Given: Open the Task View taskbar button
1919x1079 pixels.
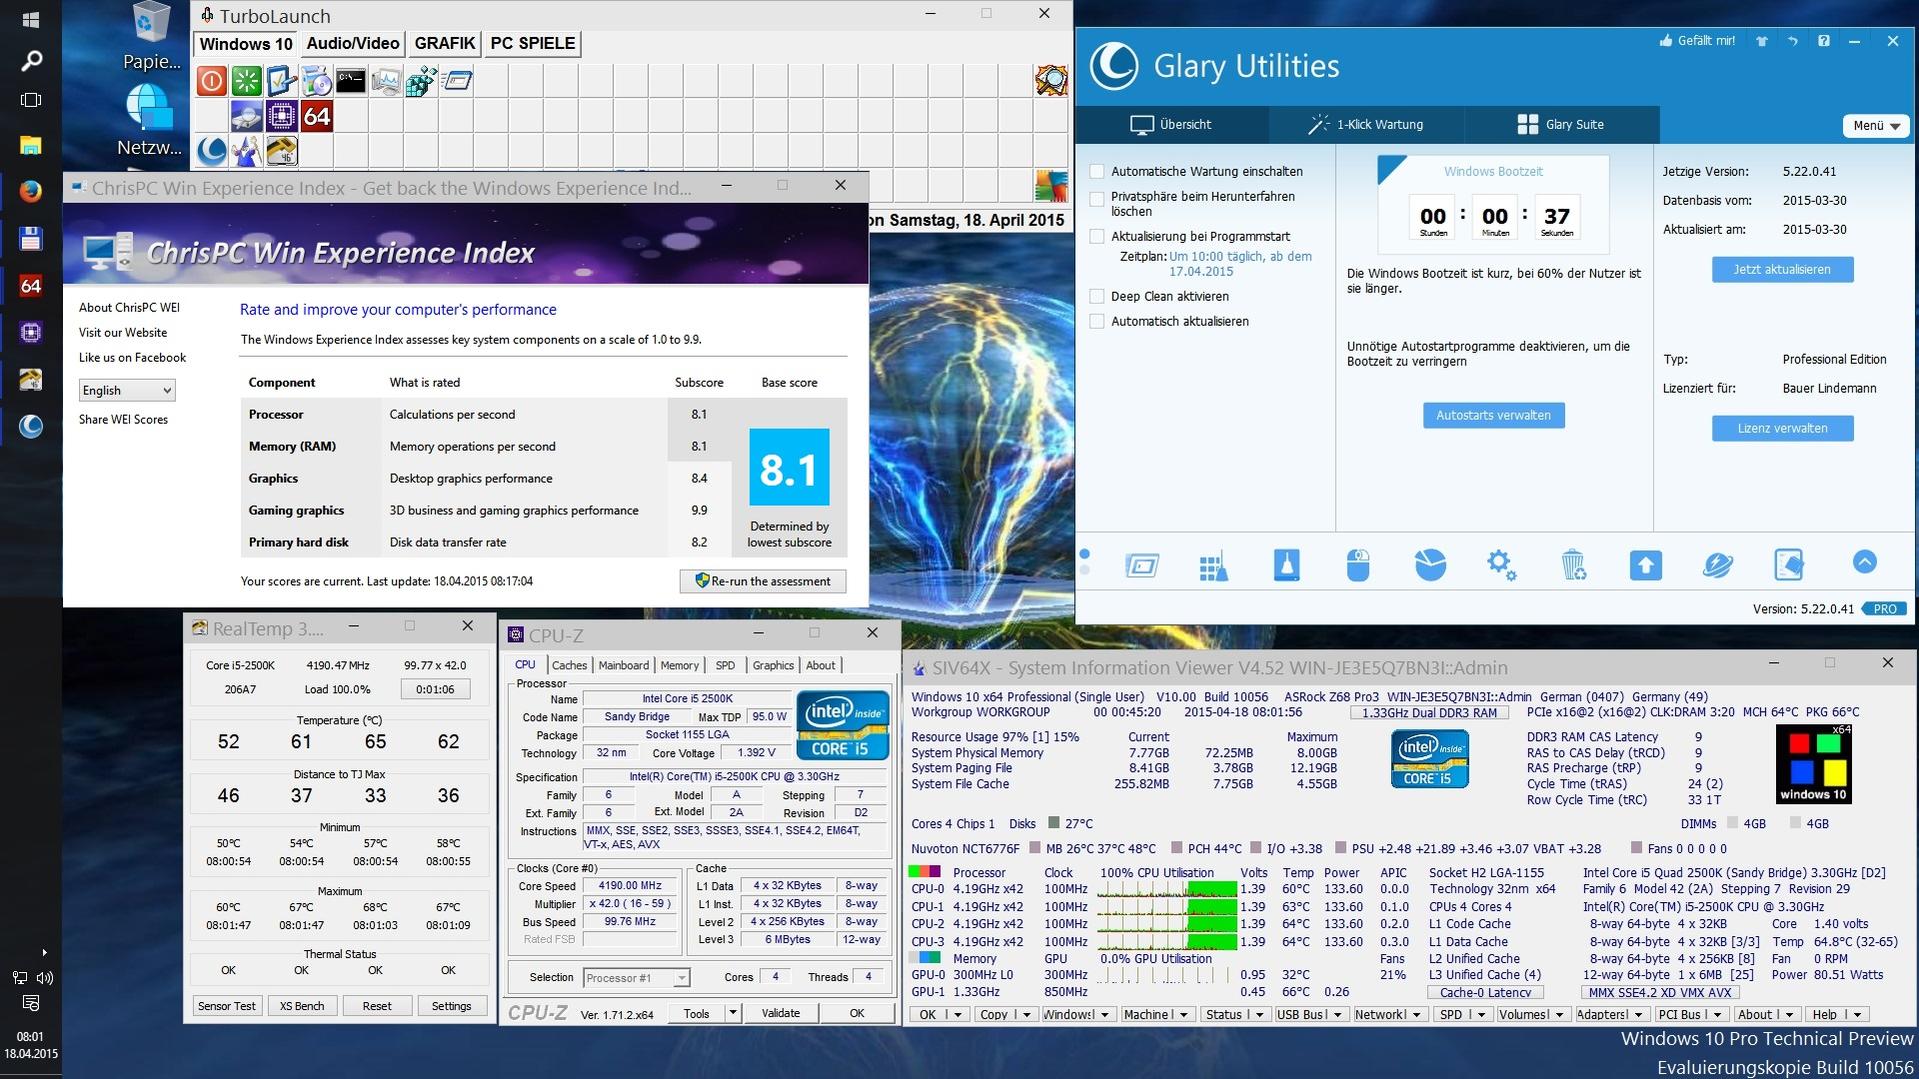Looking at the screenshot, I should 31,100.
